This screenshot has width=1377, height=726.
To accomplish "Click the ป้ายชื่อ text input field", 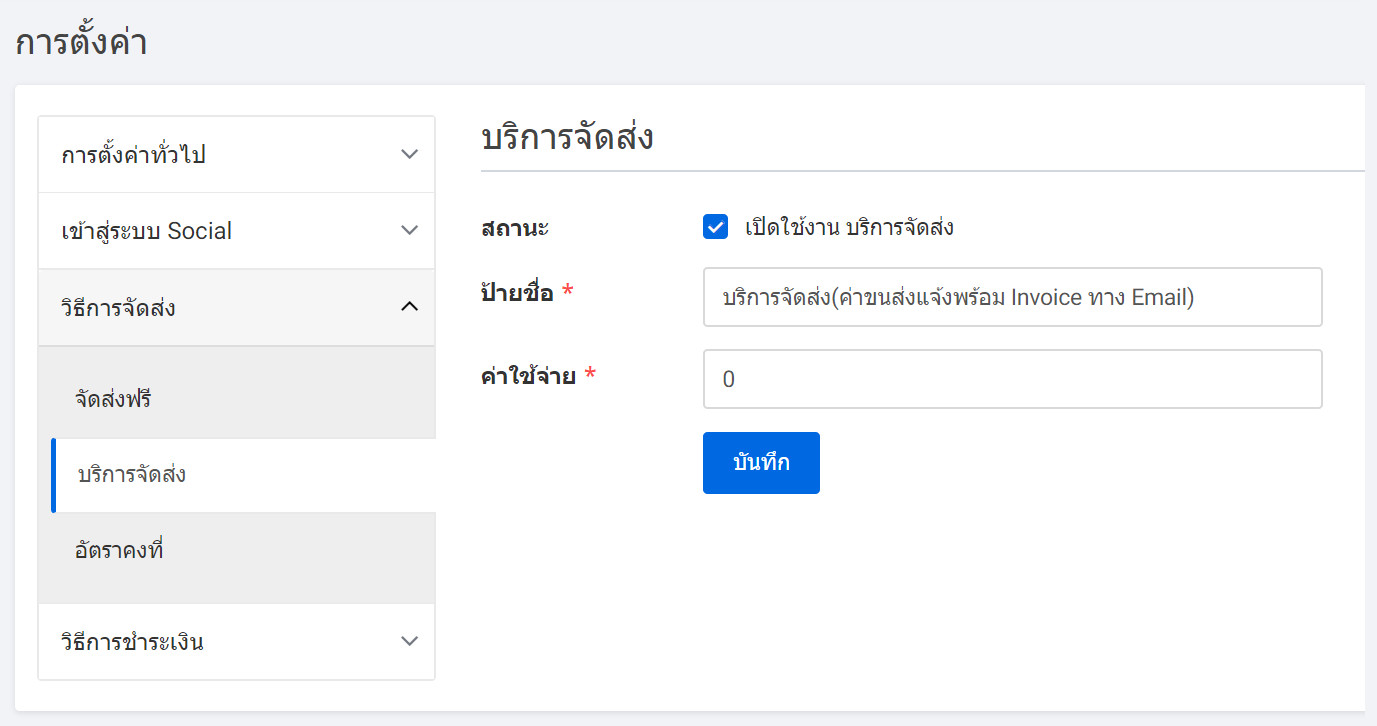I will 1013,297.
